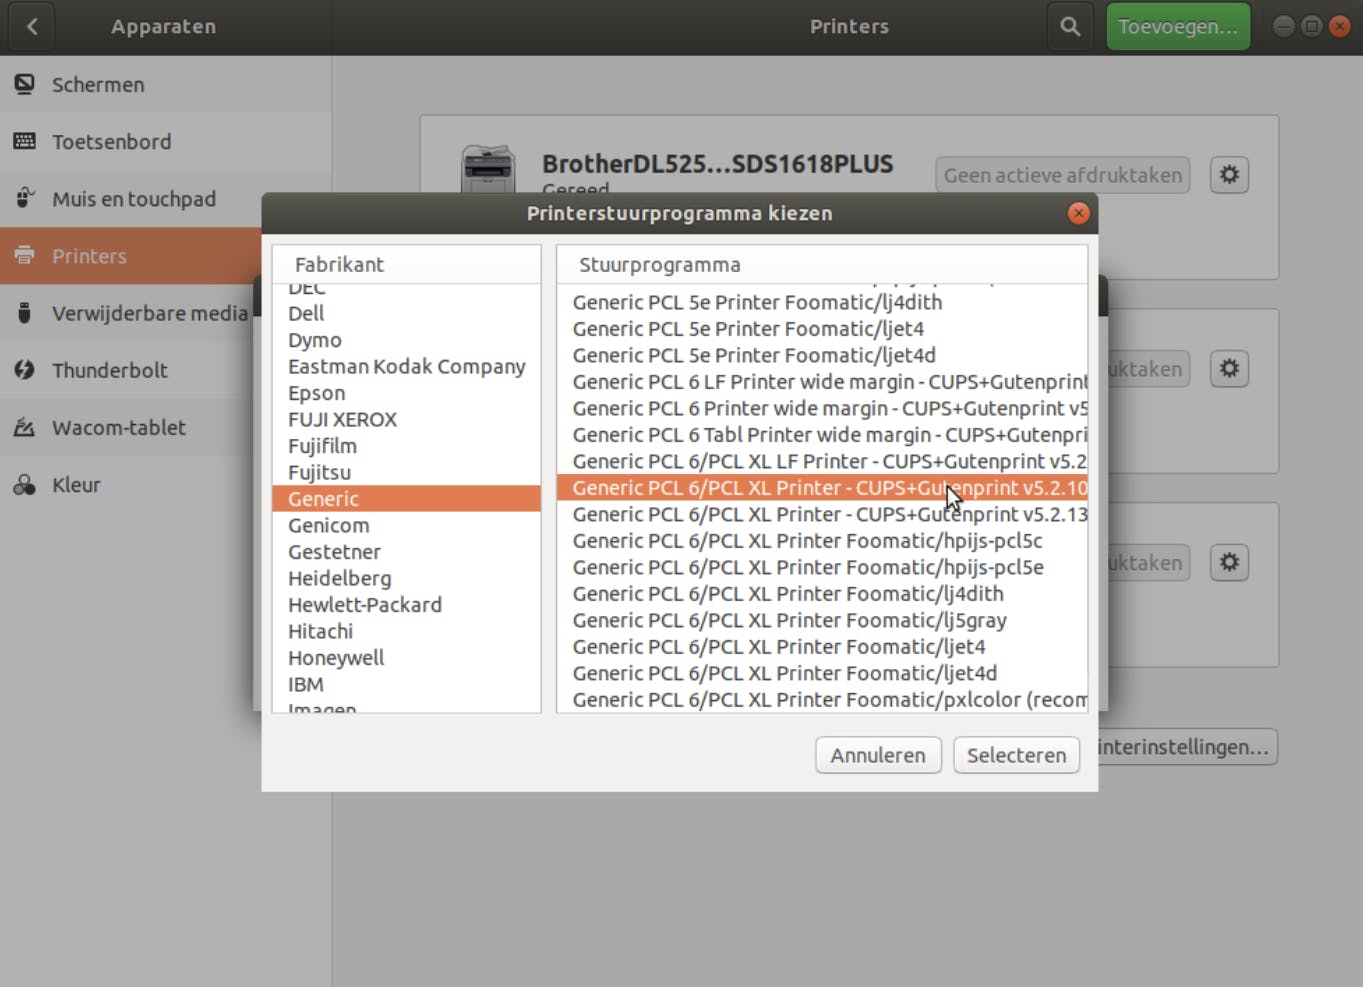Viewport: 1363px width, 987px height.
Task: Select PCL 6/PCL XL Foomatic/pxlcolor driver
Action: pyautogui.click(x=822, y=700)
